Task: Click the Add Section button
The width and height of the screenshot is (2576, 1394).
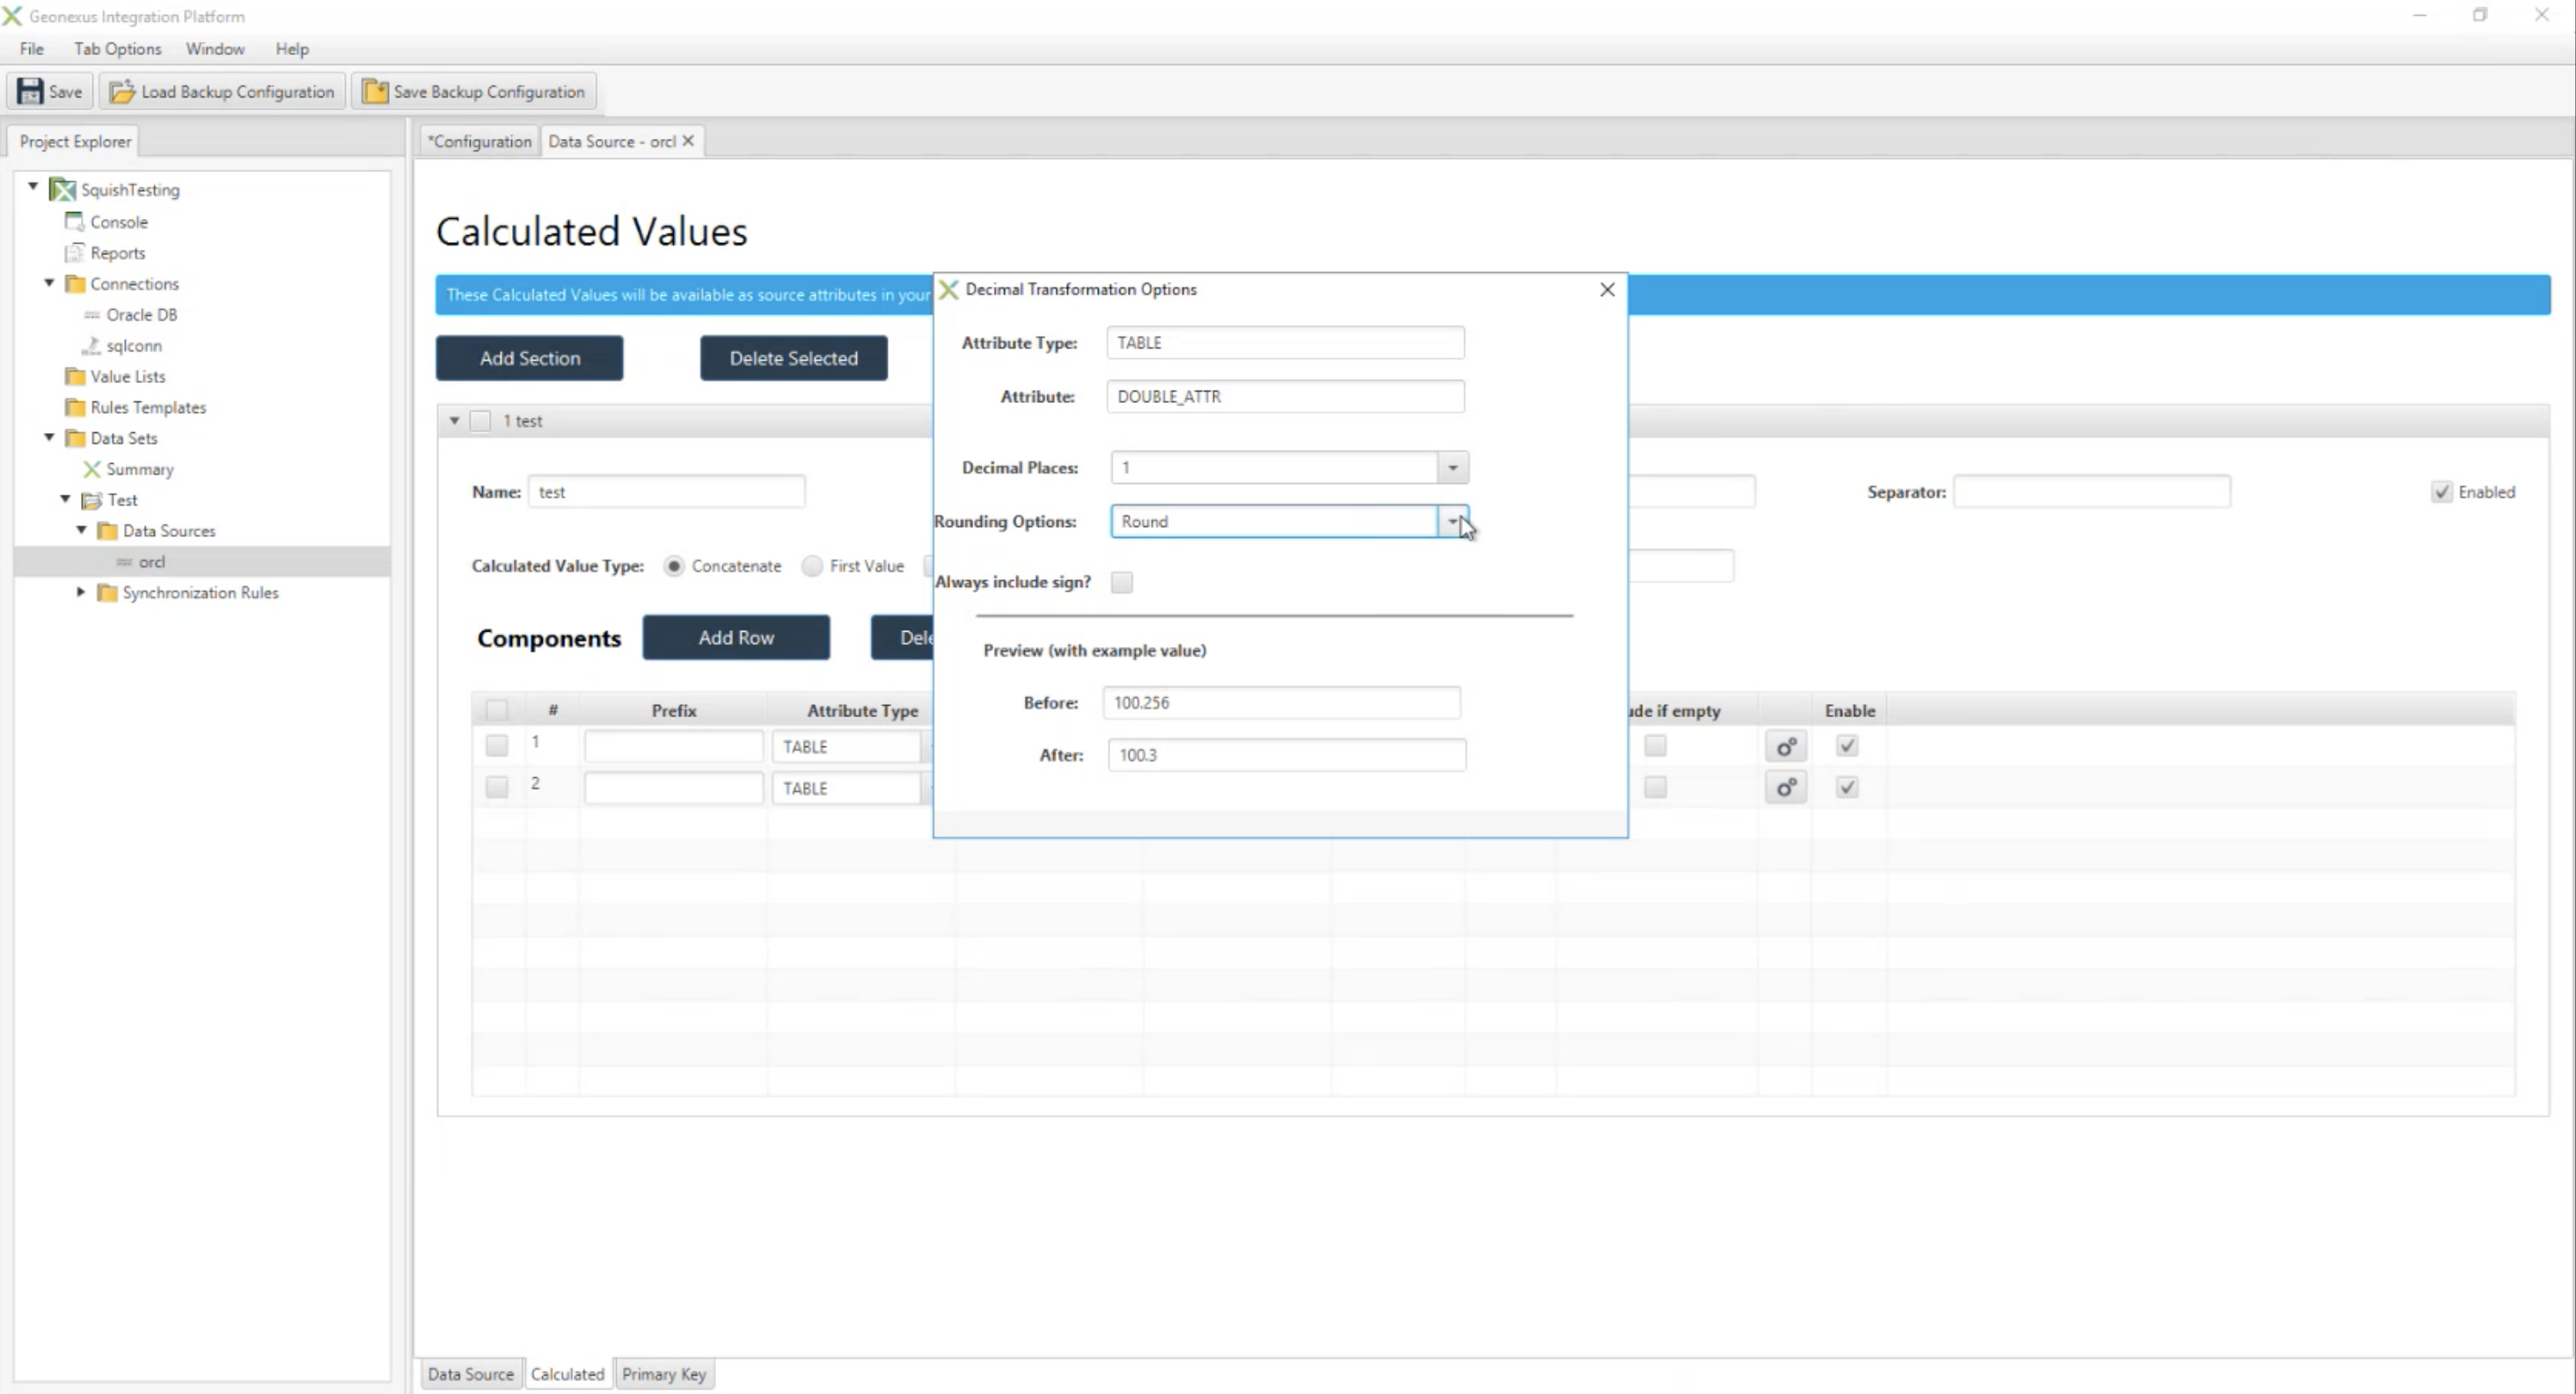Action: pyautogui.click(x=529, y=358)
